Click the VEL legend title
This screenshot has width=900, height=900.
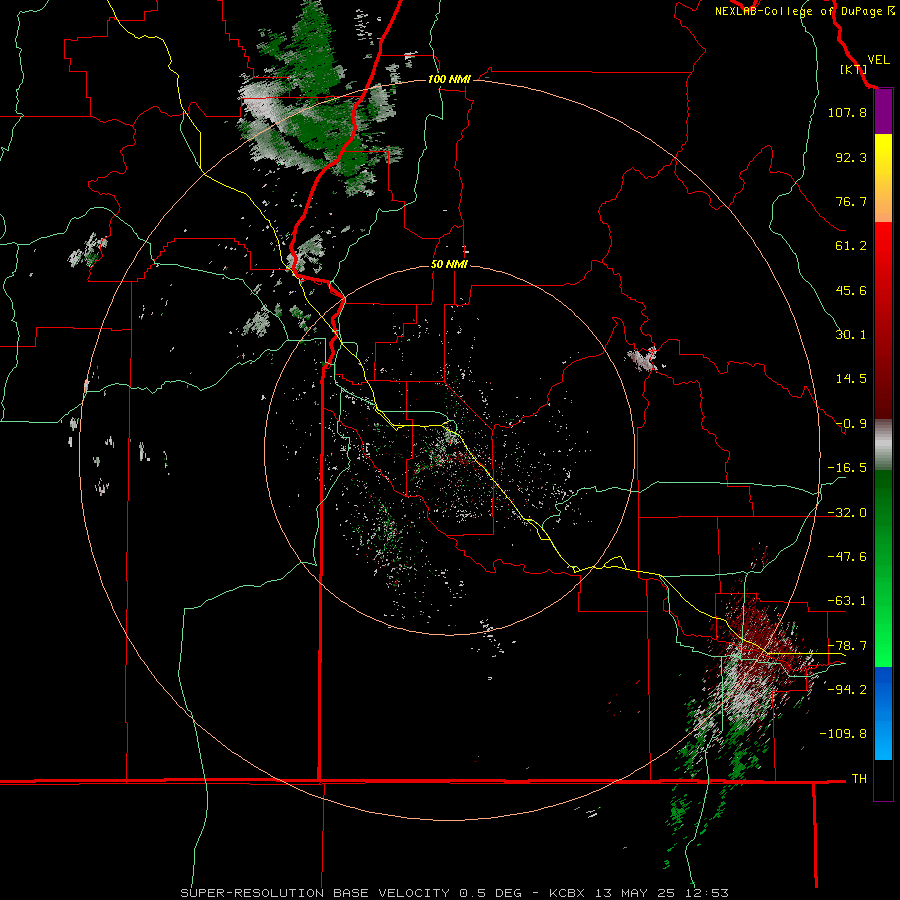pyautogui.click(x=878, y=60)
